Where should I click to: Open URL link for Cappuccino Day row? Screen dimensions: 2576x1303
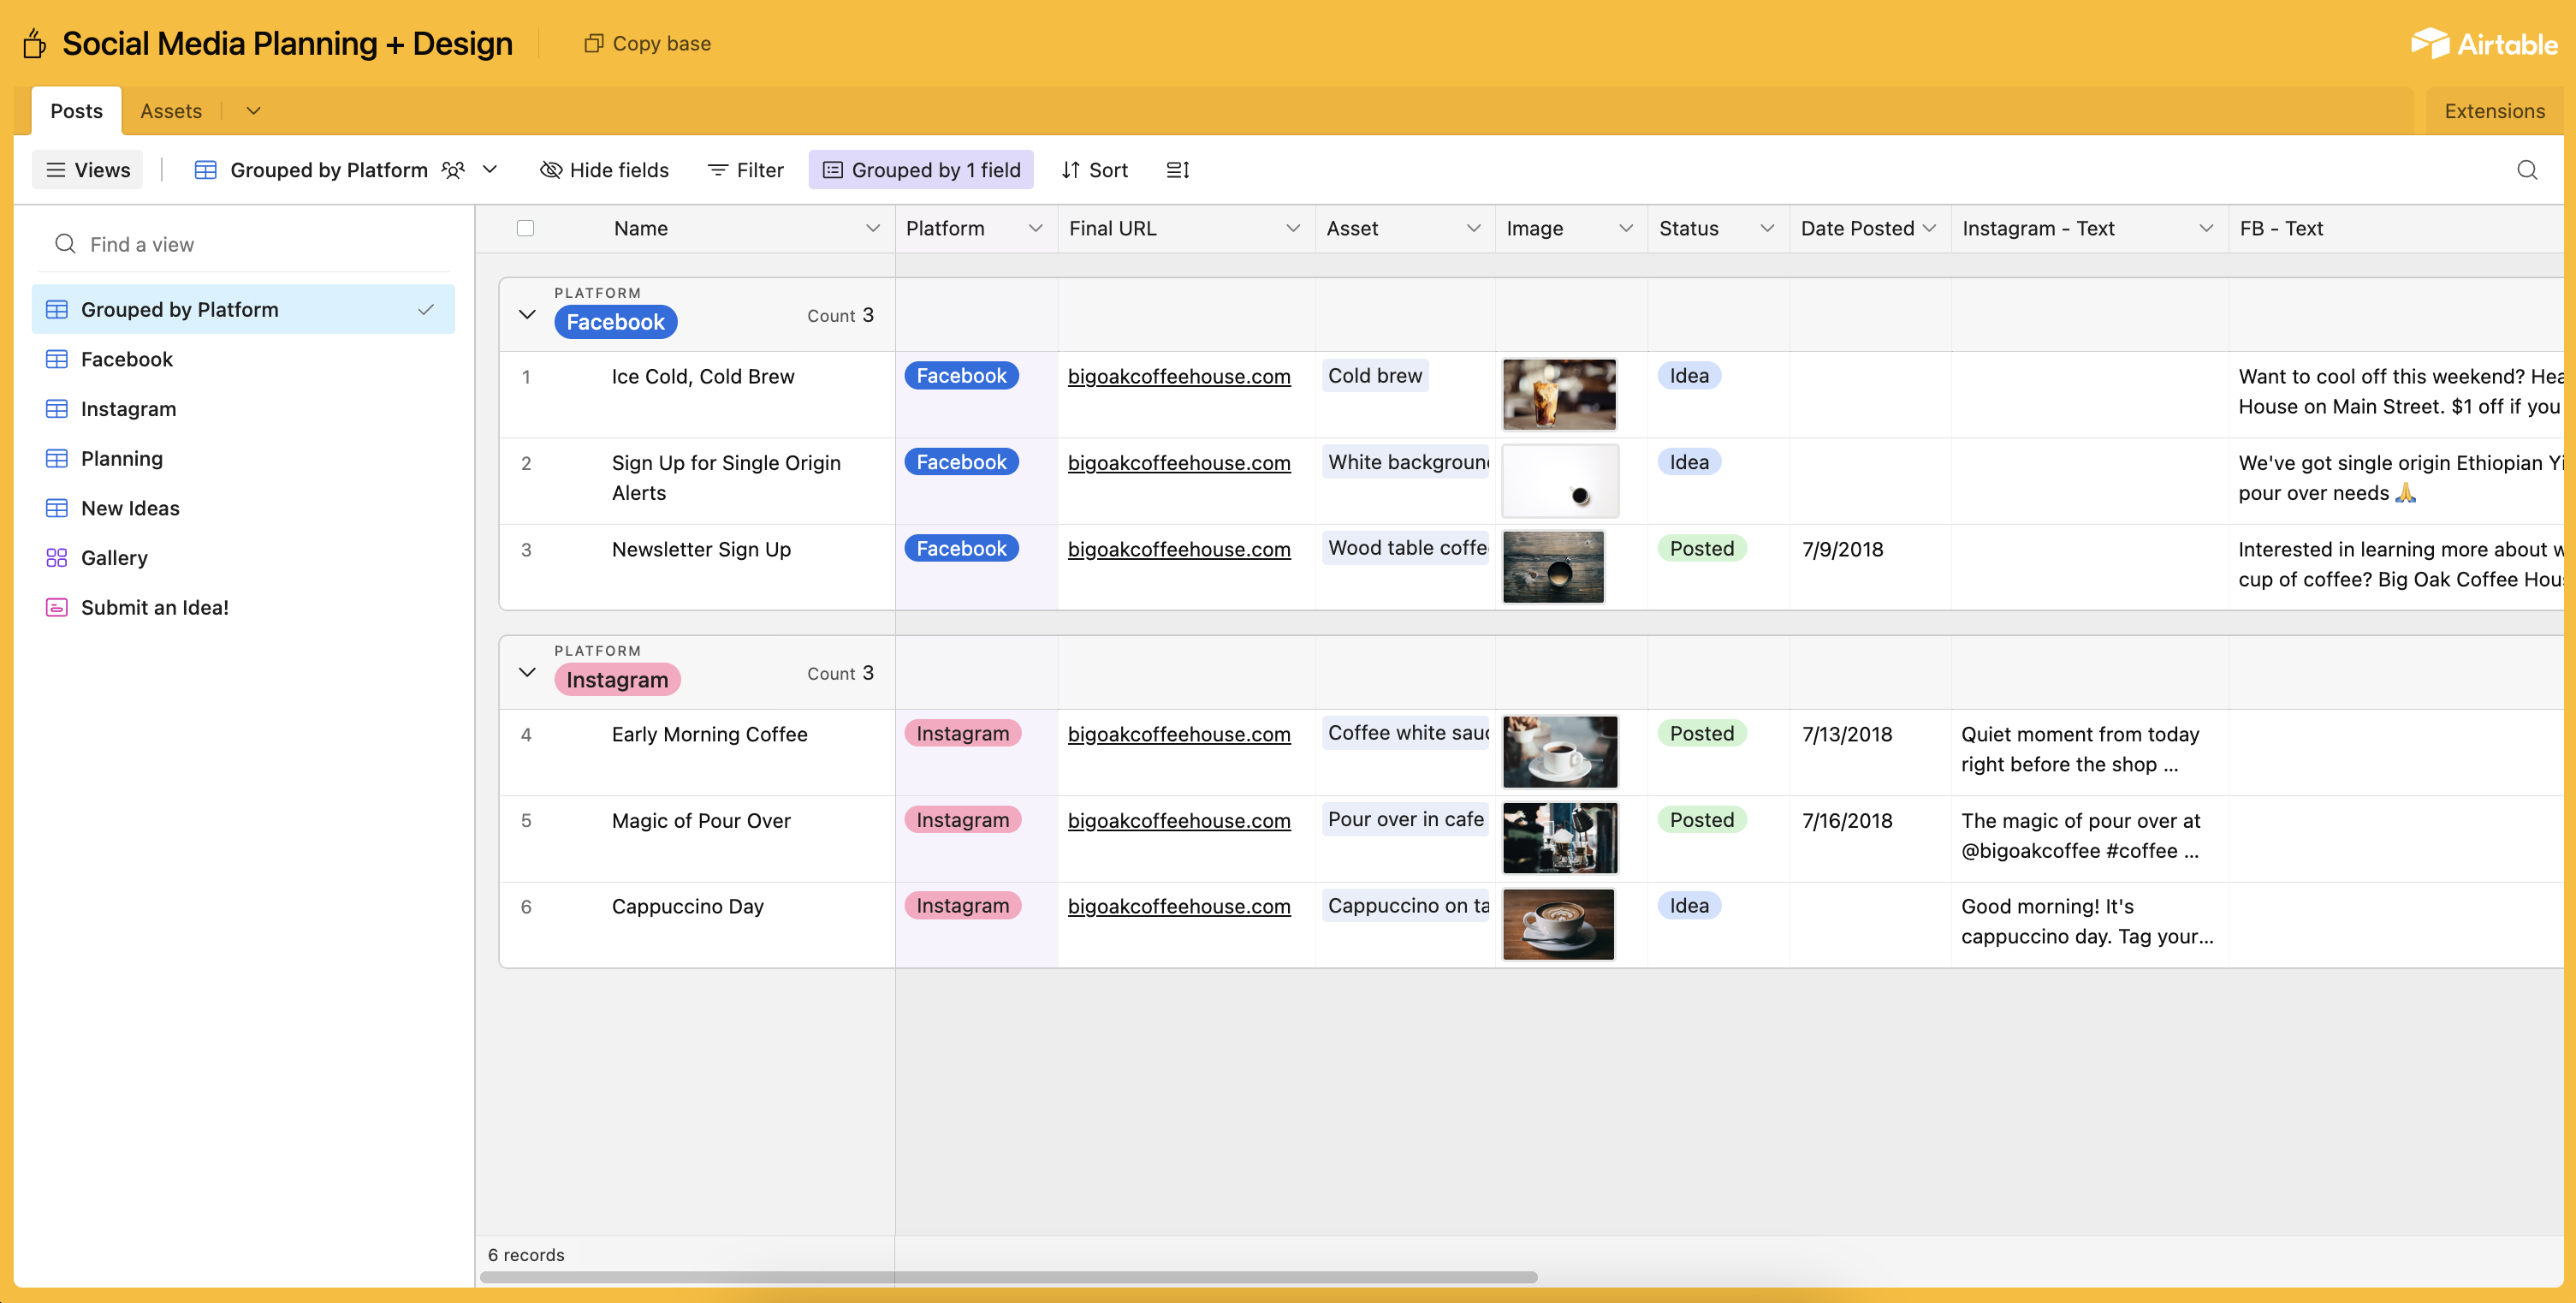coord(1179,907)
